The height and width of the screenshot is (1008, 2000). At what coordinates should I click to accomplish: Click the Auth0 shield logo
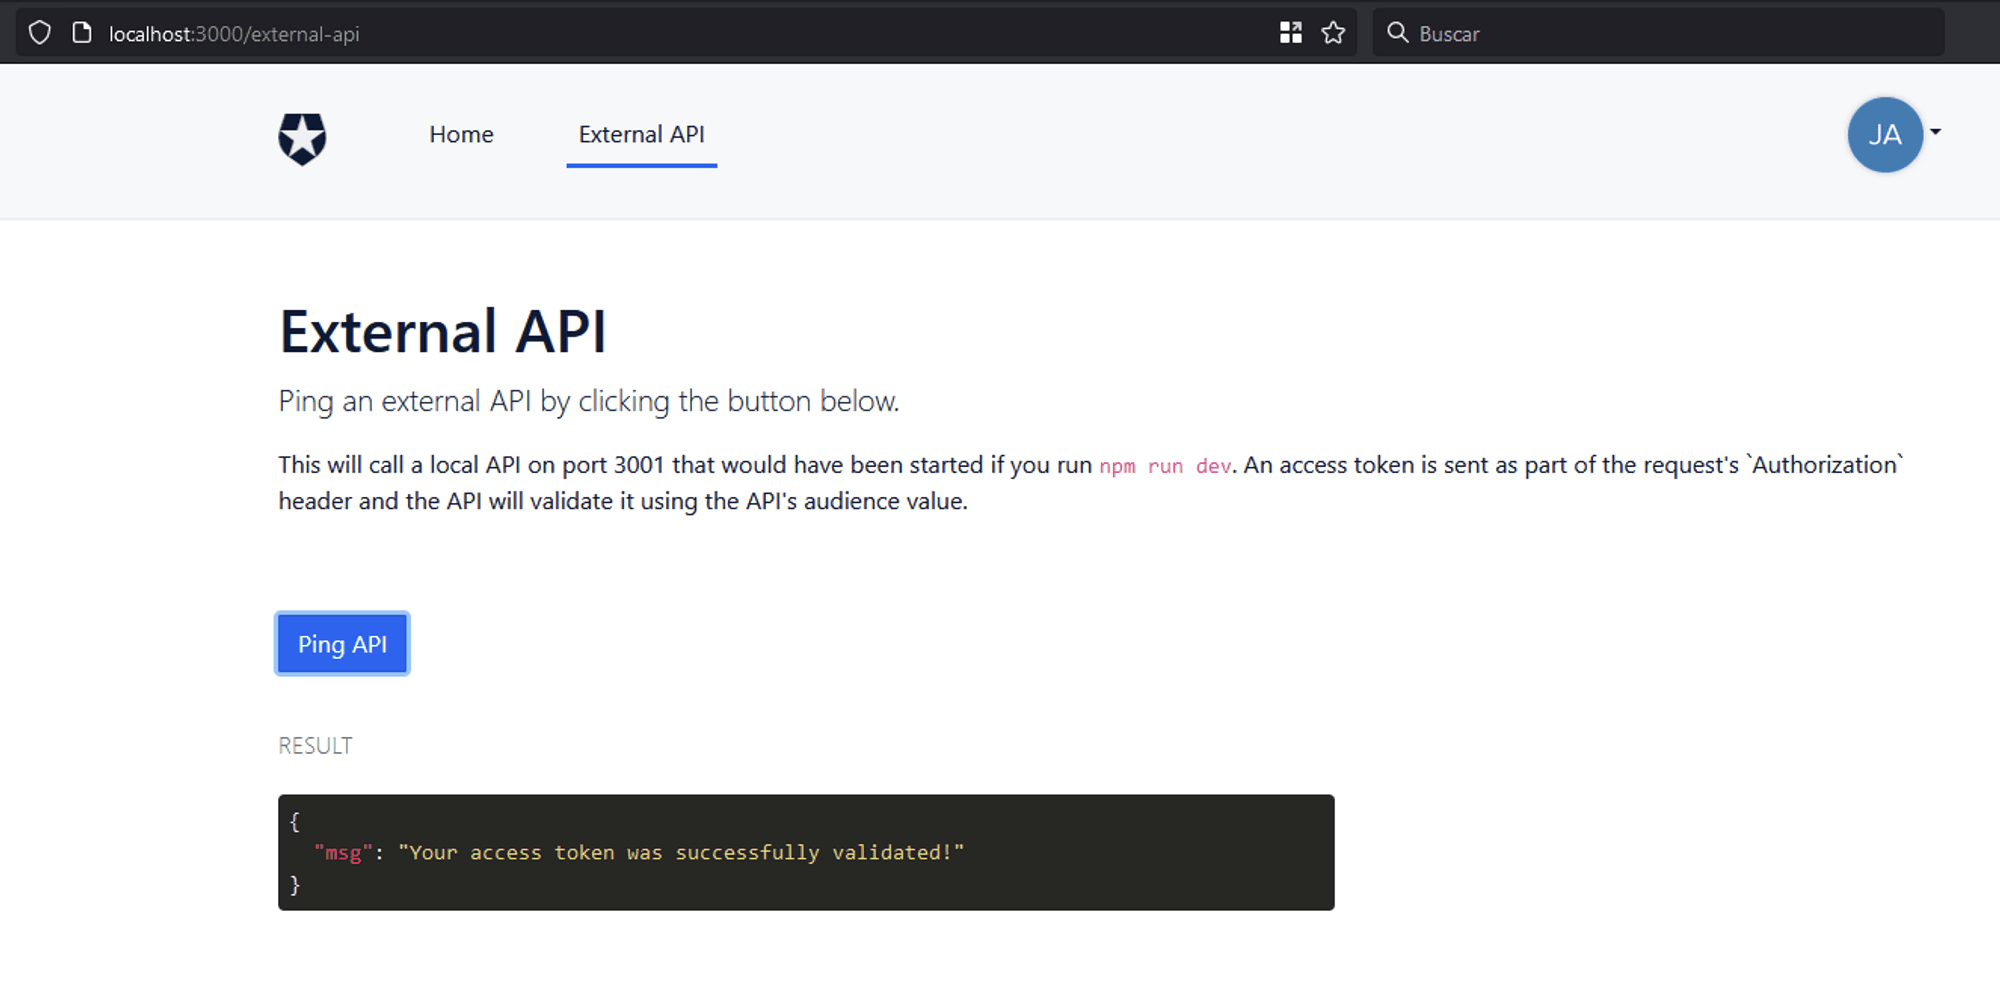pos(302,138)
